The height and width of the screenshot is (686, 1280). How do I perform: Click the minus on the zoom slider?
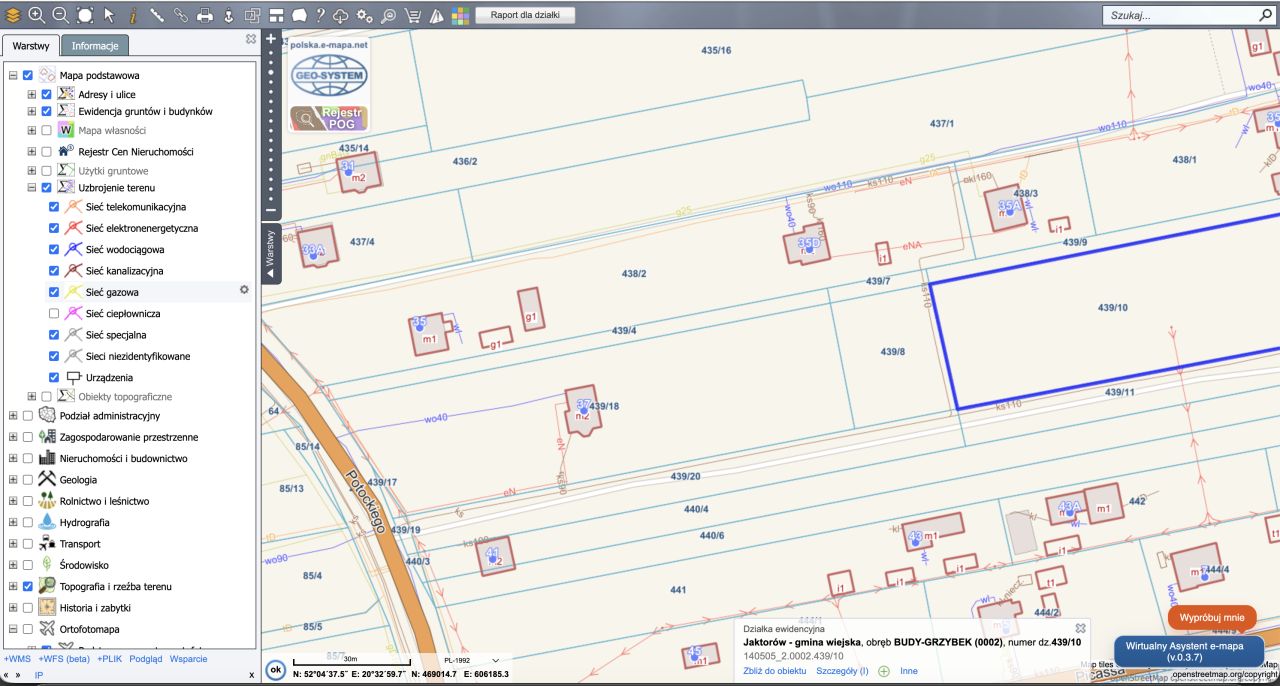[x=270, y=211]
